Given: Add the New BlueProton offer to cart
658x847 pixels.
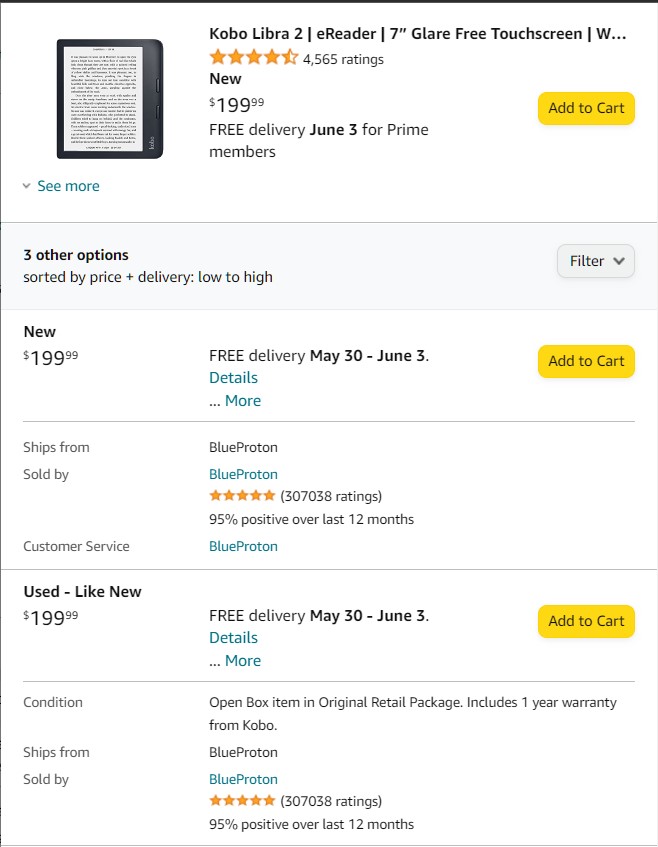Looking at the screenshot, I should pyautogui.click(x=586, y=361).
